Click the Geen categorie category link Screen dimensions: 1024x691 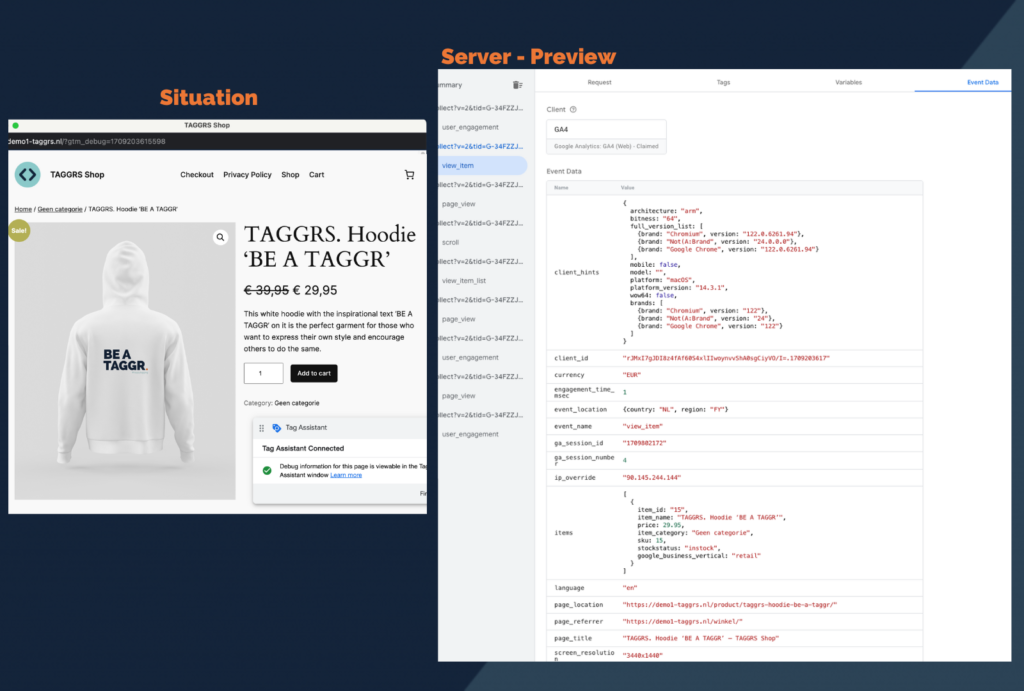click(297, 403)
